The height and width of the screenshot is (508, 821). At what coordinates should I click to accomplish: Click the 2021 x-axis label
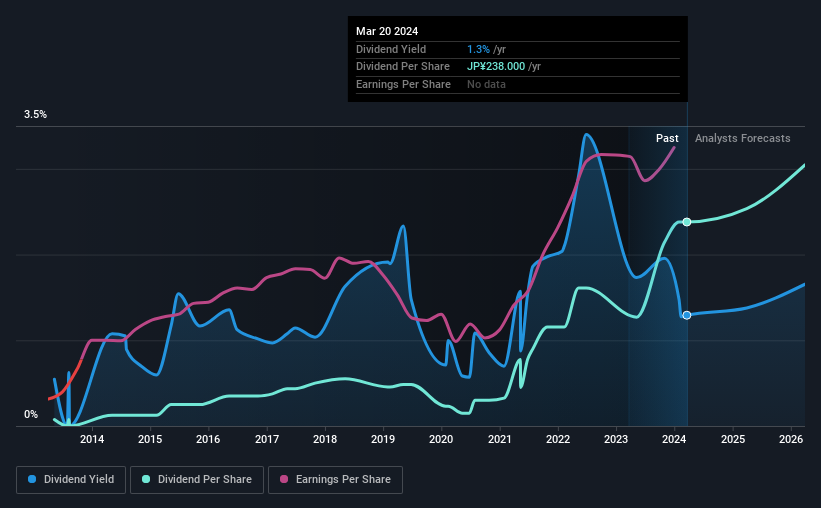500,439
